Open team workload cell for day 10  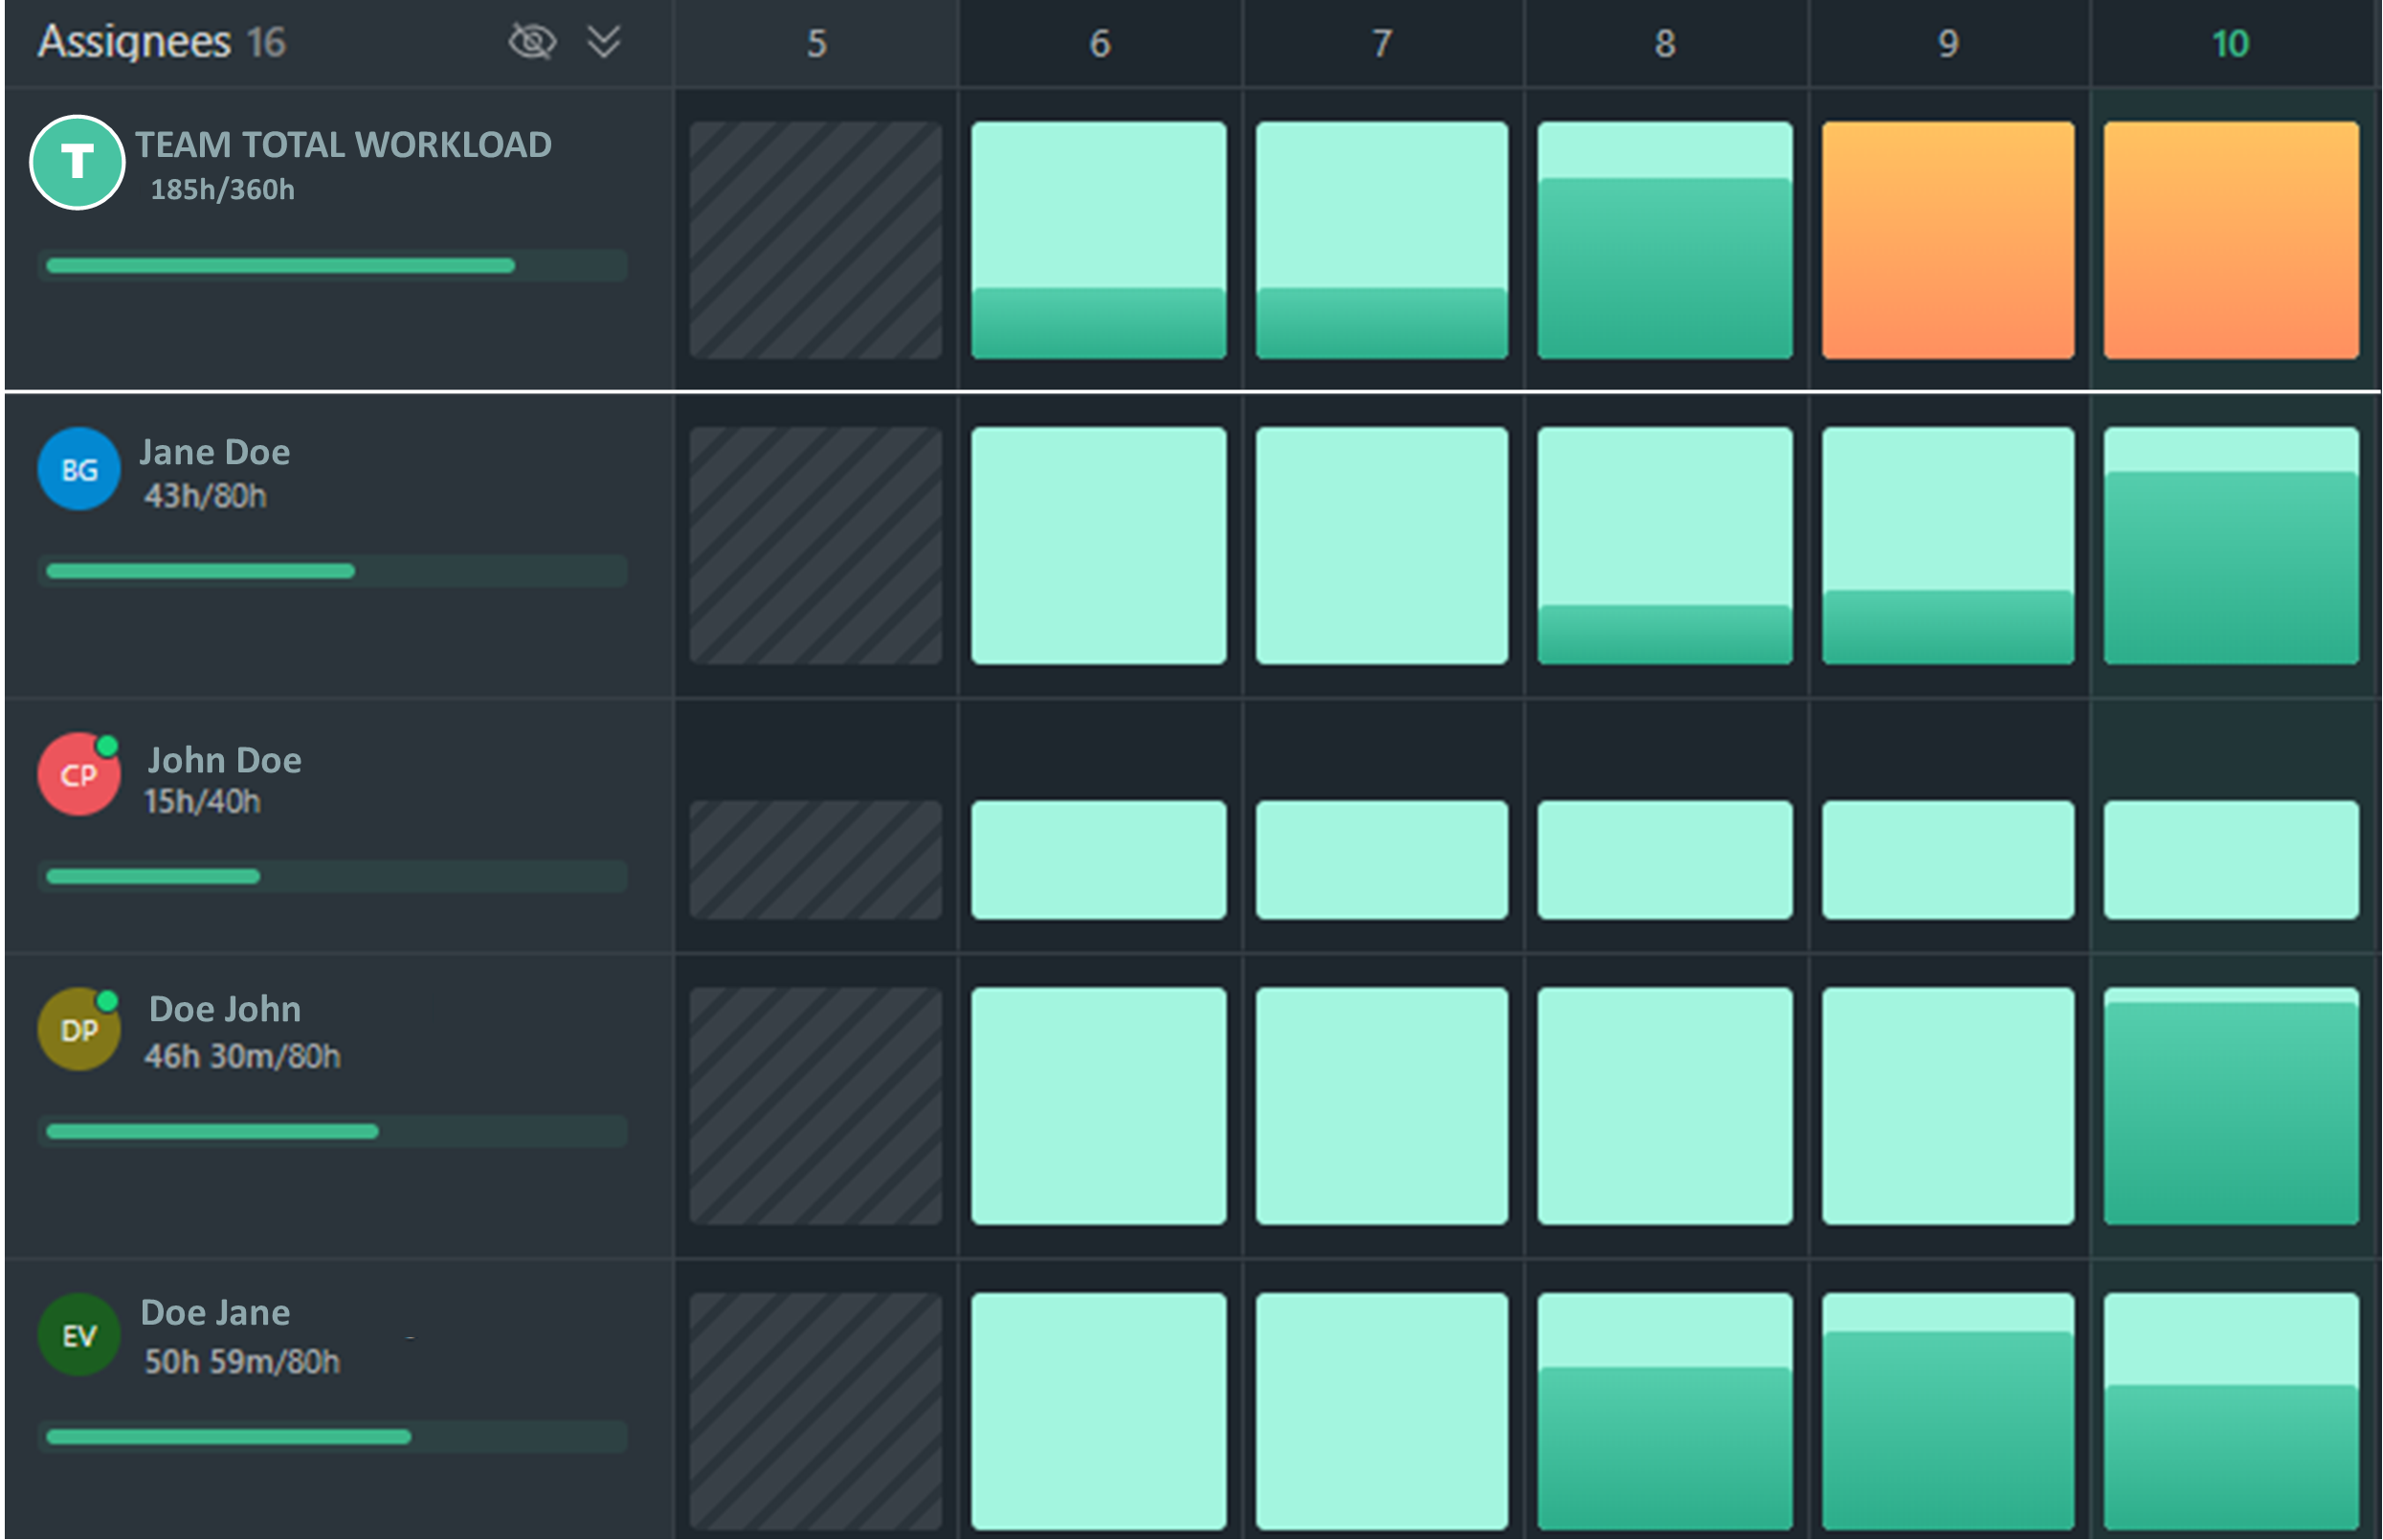tap(2231, 240)
